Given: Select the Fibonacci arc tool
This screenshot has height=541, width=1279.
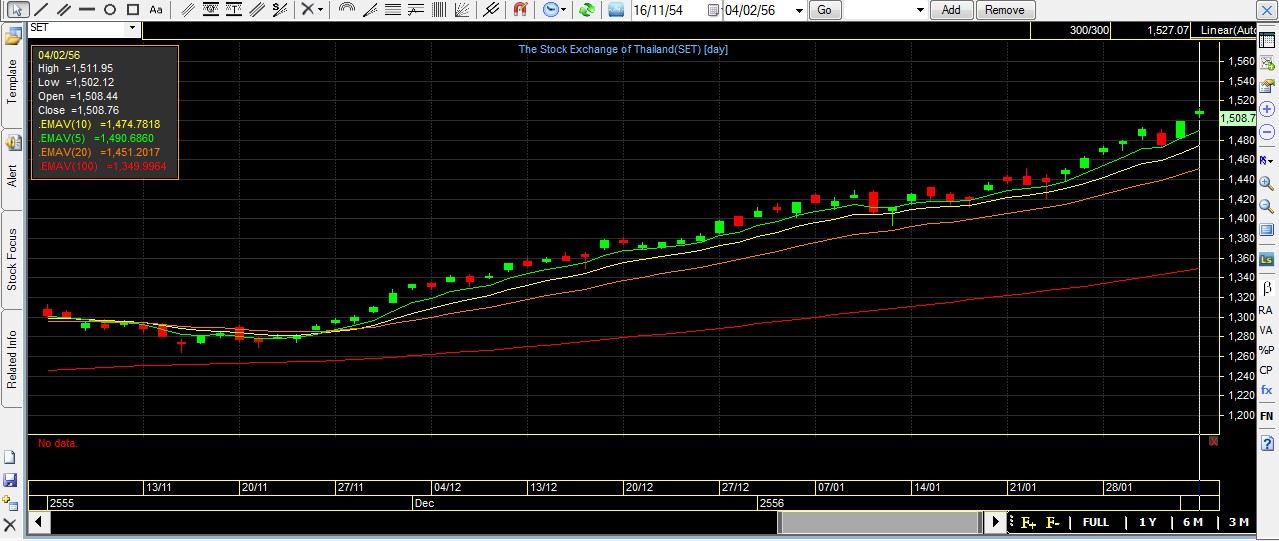Looking at the screenshot, I should tap(347, 10).
